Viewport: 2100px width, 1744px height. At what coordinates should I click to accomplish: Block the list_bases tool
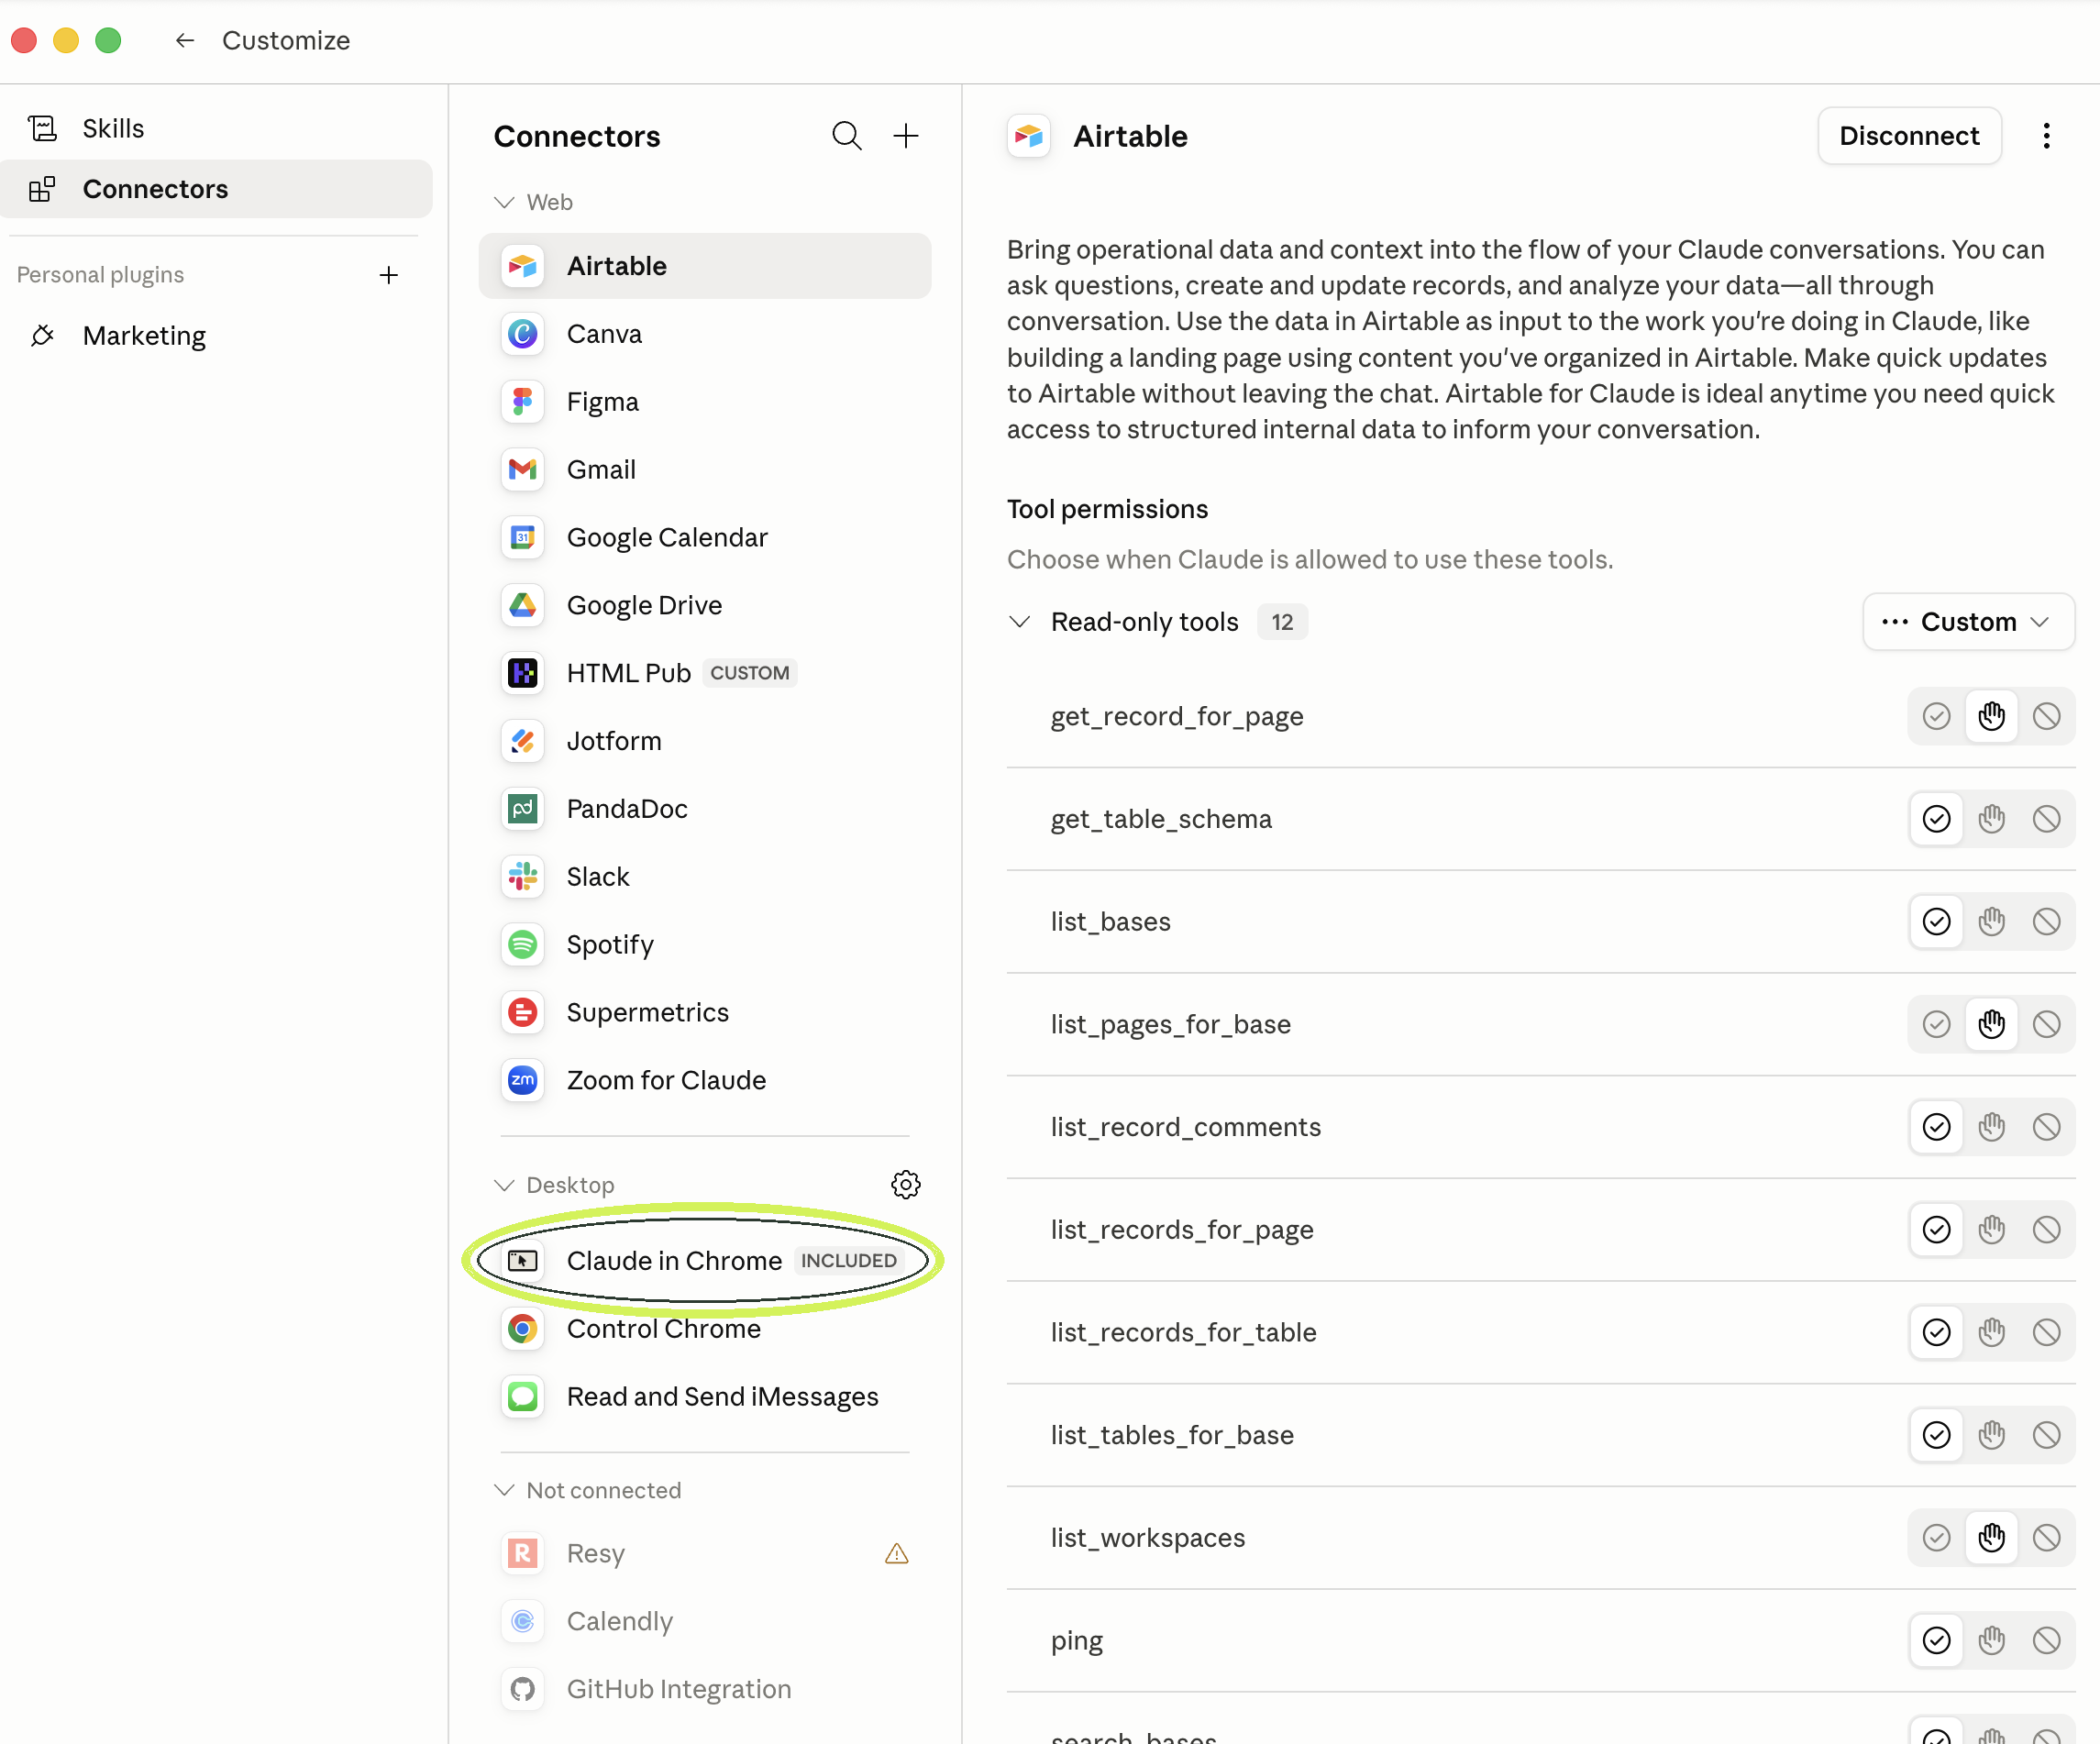point(2046,922)
